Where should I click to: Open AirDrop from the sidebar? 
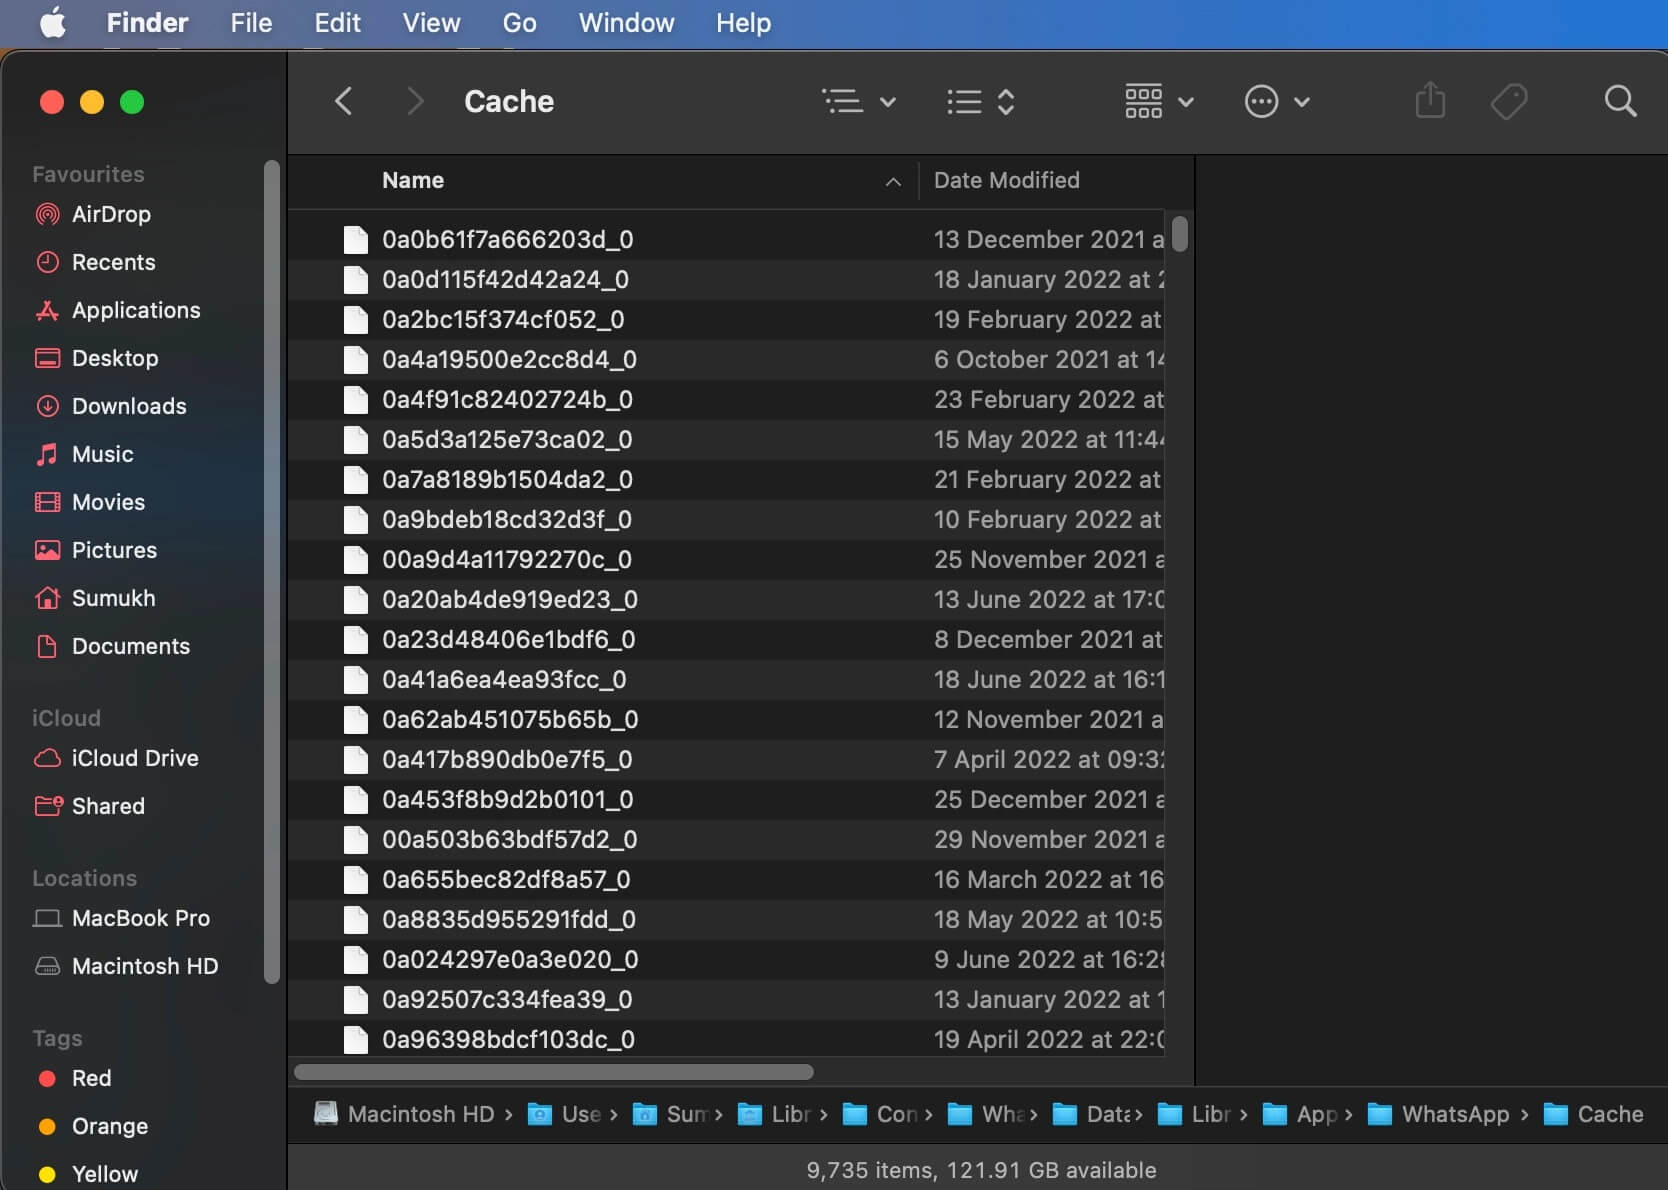click(x=111, y=214)
